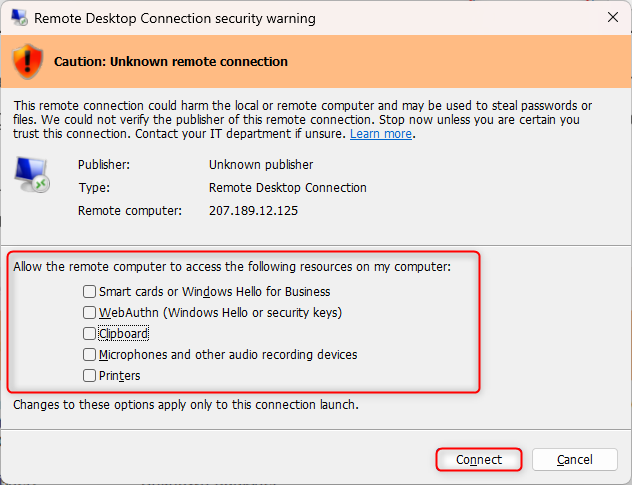The image size is (632, 485).
Task: Click the Caution: Unknown remote connection heading
Action: coord(171,62)
